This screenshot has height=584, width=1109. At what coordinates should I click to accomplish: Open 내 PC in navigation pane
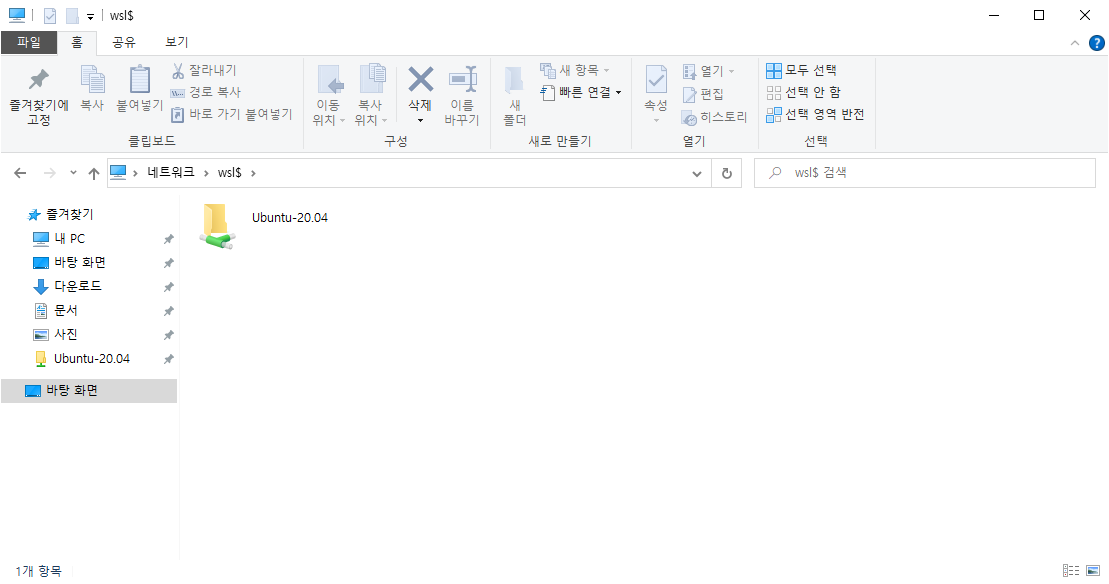tap(69, 238)
